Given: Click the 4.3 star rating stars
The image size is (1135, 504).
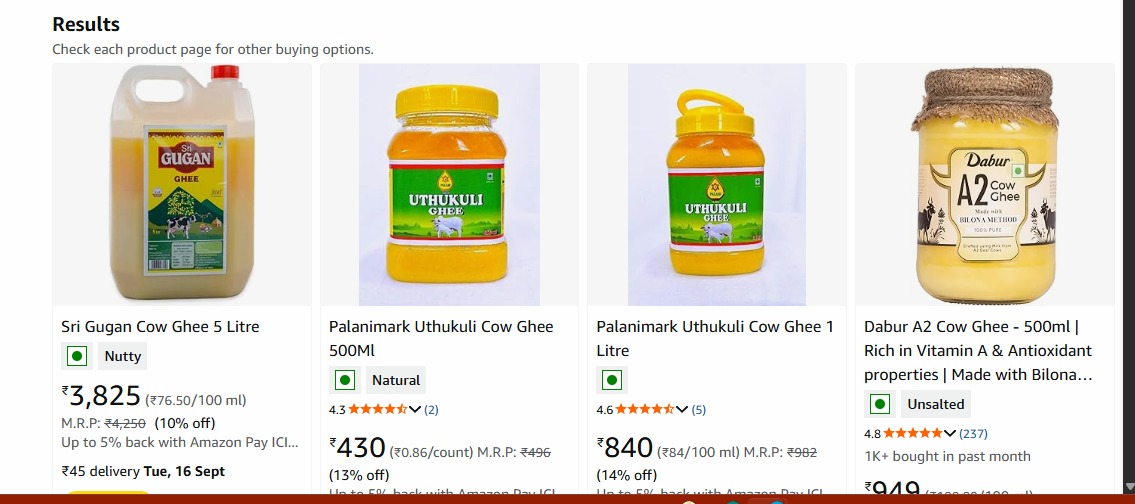Looking at the screenshot, I should [x=377, y=410].
